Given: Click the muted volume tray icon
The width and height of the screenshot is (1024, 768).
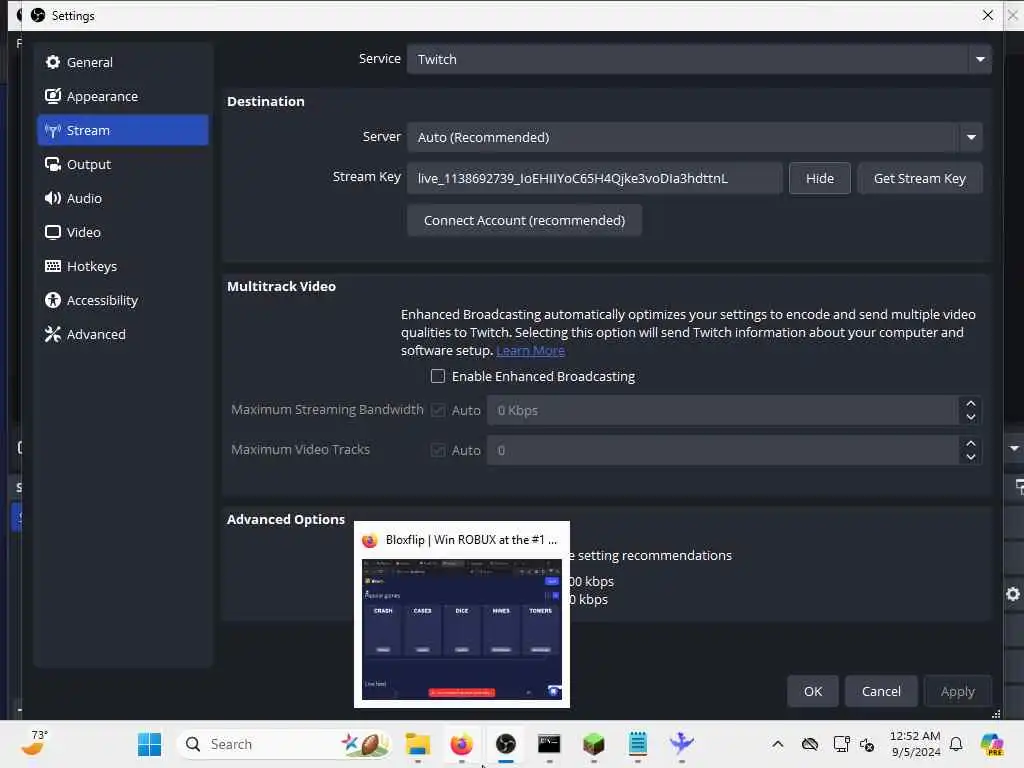Looking at the screenshot, I should [x=867, y=744].
